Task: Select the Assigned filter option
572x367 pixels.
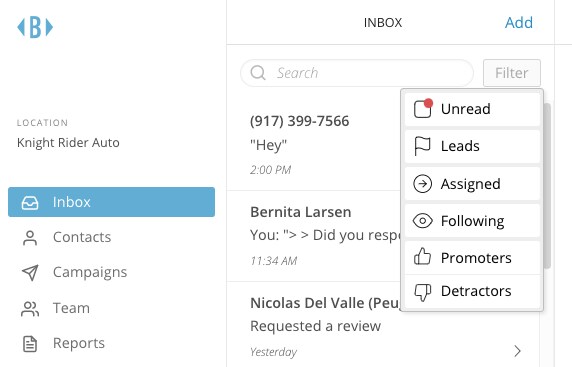Action: pos(472,184)
